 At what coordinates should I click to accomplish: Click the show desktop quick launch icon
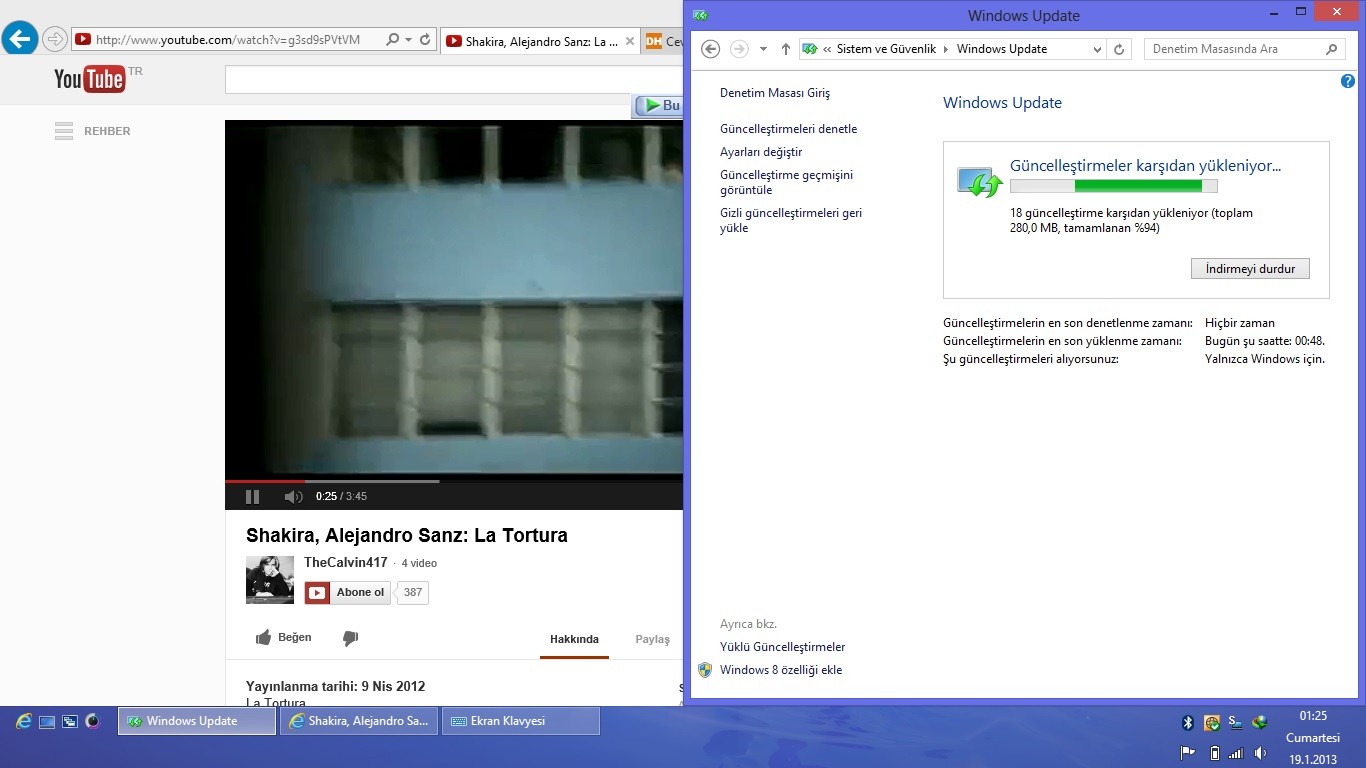point(47,721)
